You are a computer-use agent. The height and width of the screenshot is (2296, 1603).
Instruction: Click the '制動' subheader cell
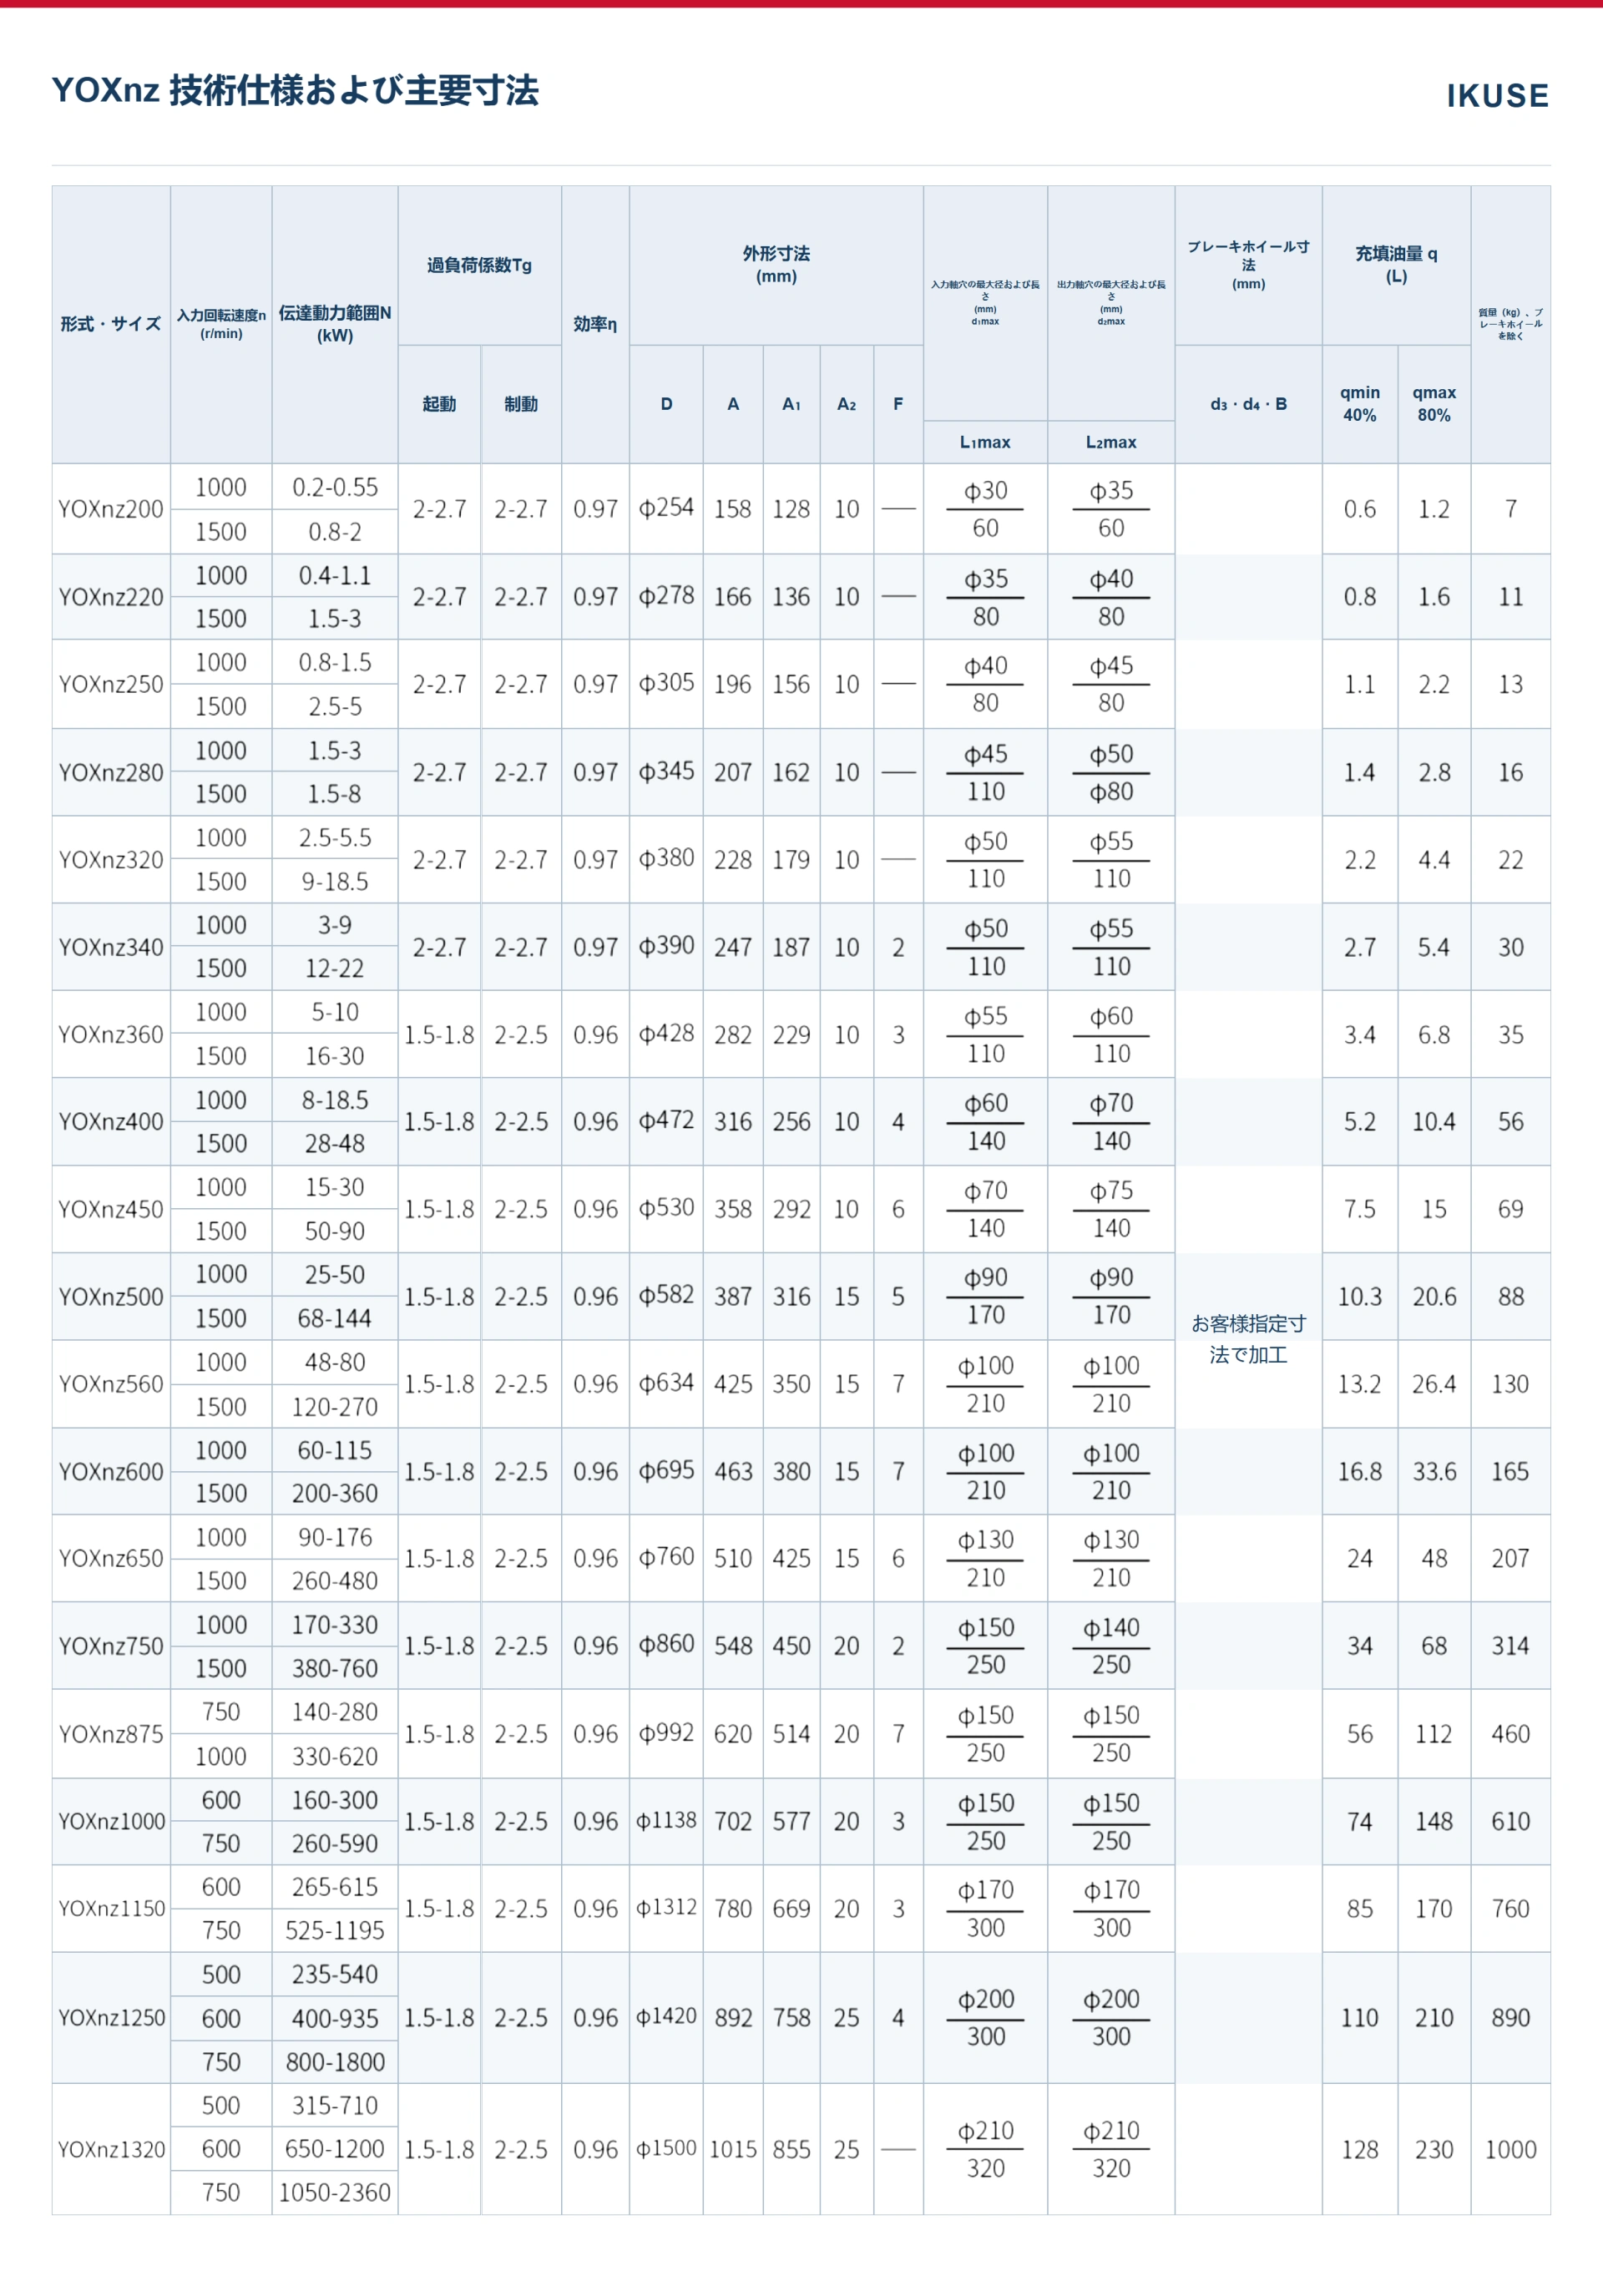point(521,404)
